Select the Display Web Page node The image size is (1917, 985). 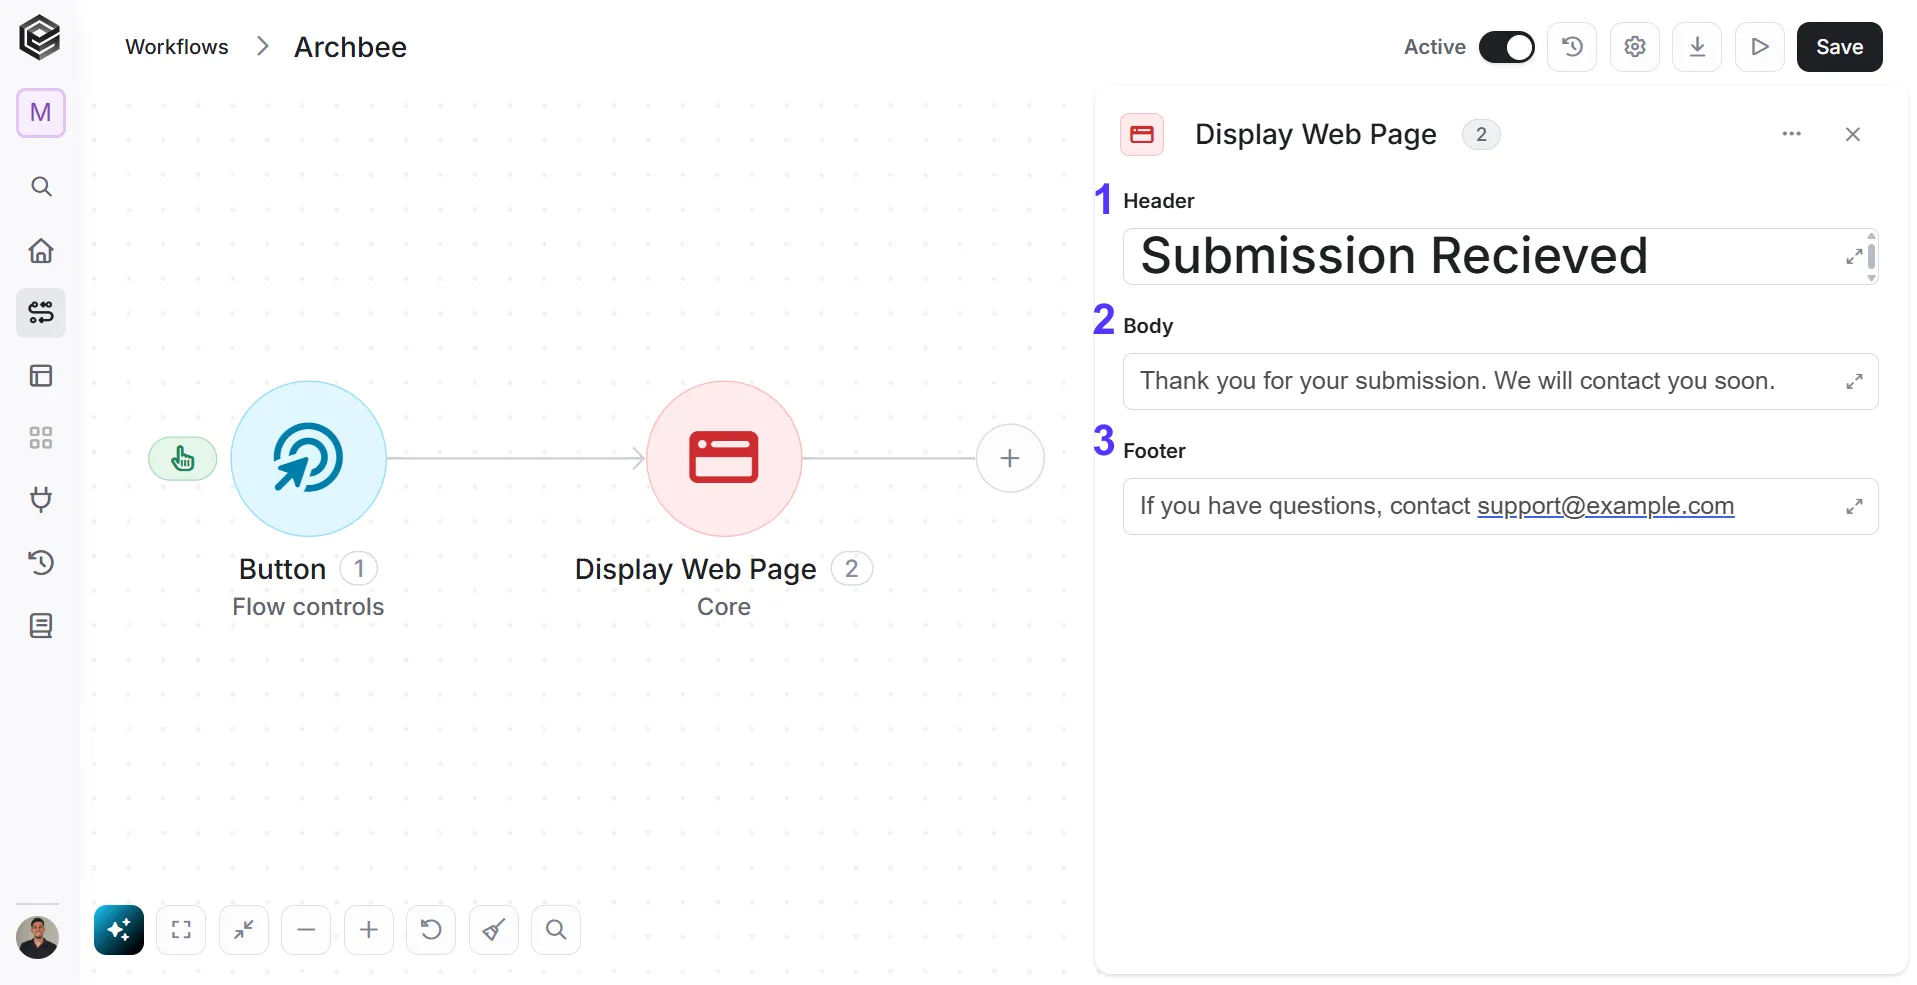click(x=724, y=458)
